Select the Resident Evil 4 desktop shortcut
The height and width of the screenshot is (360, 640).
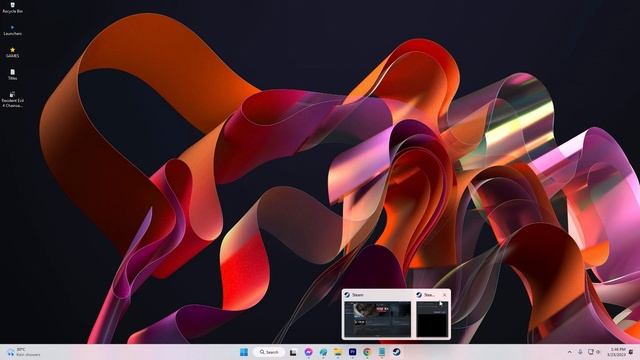tap(12, 100)
